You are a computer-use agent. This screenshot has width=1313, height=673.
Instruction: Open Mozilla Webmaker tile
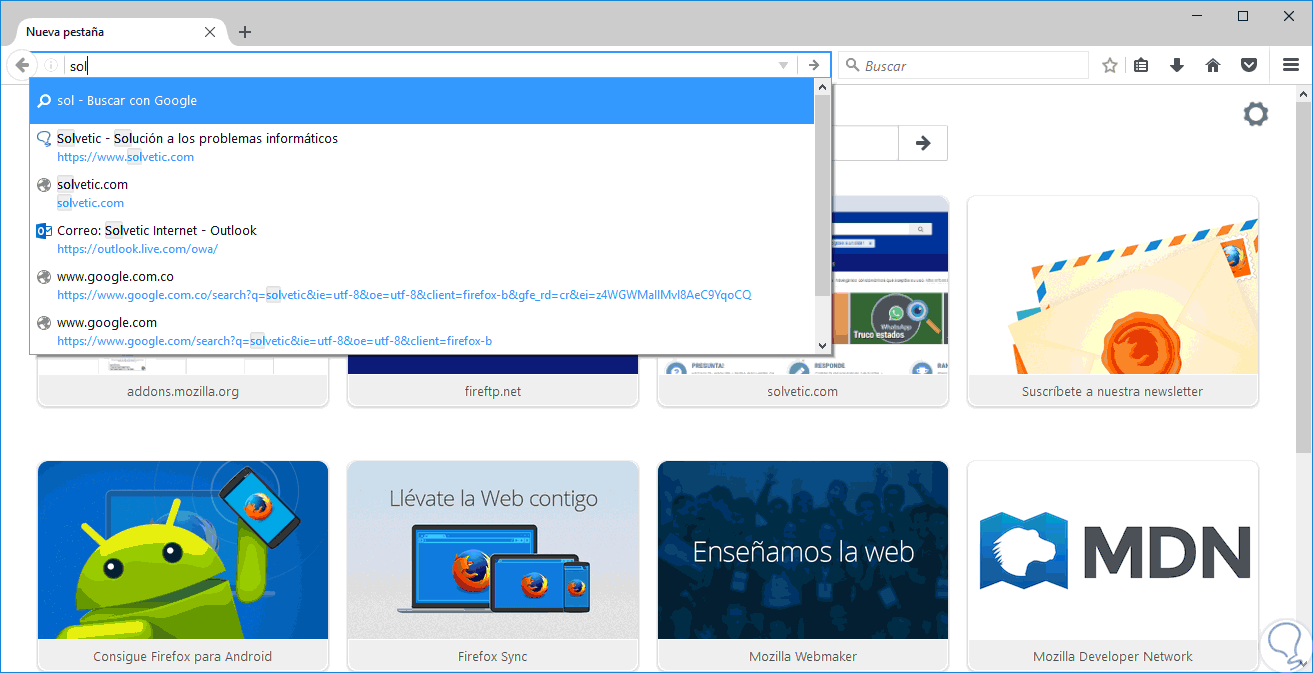803,565
